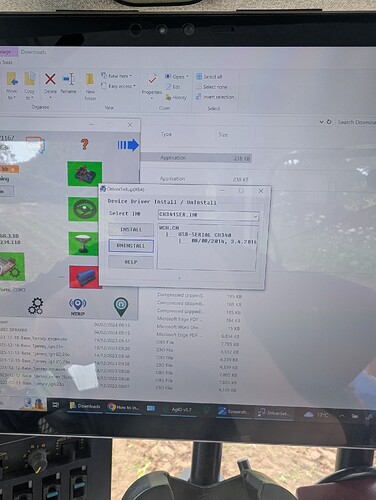Image resolution: width=376 pixels, height=500 pixels.
Task: Click Select all in the ribbon
Action: [x=209, y=77]
